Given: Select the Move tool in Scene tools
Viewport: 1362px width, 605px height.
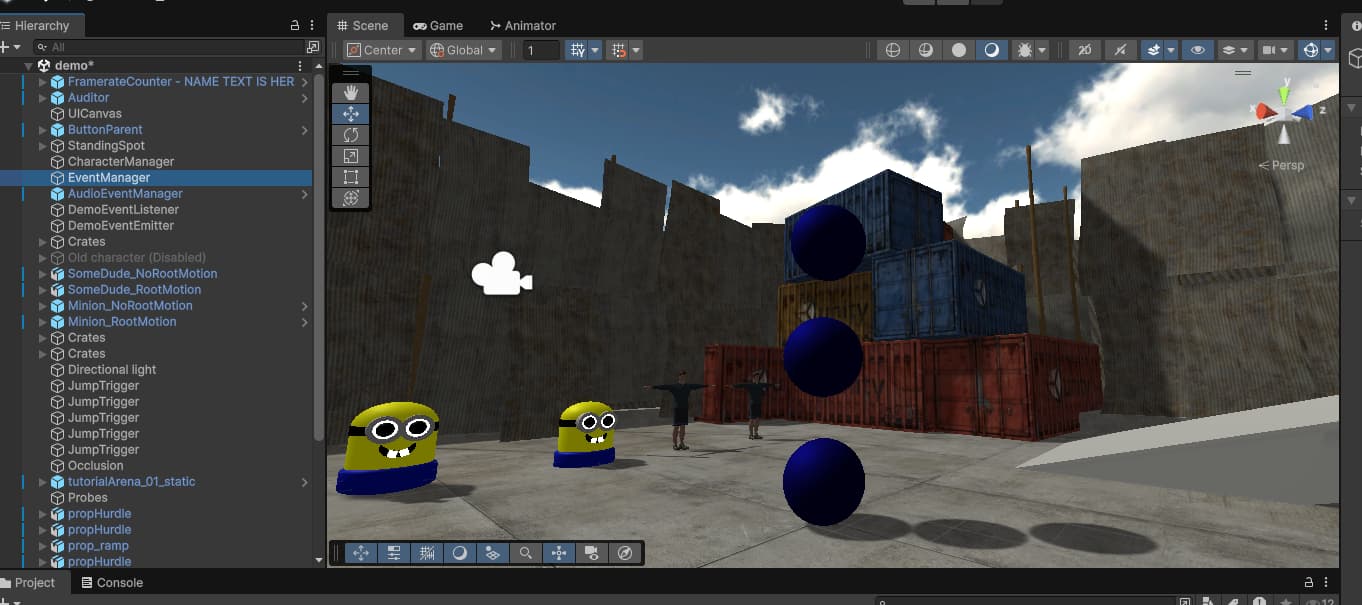Looking at the screenshot, I should (x=350, y=114).
